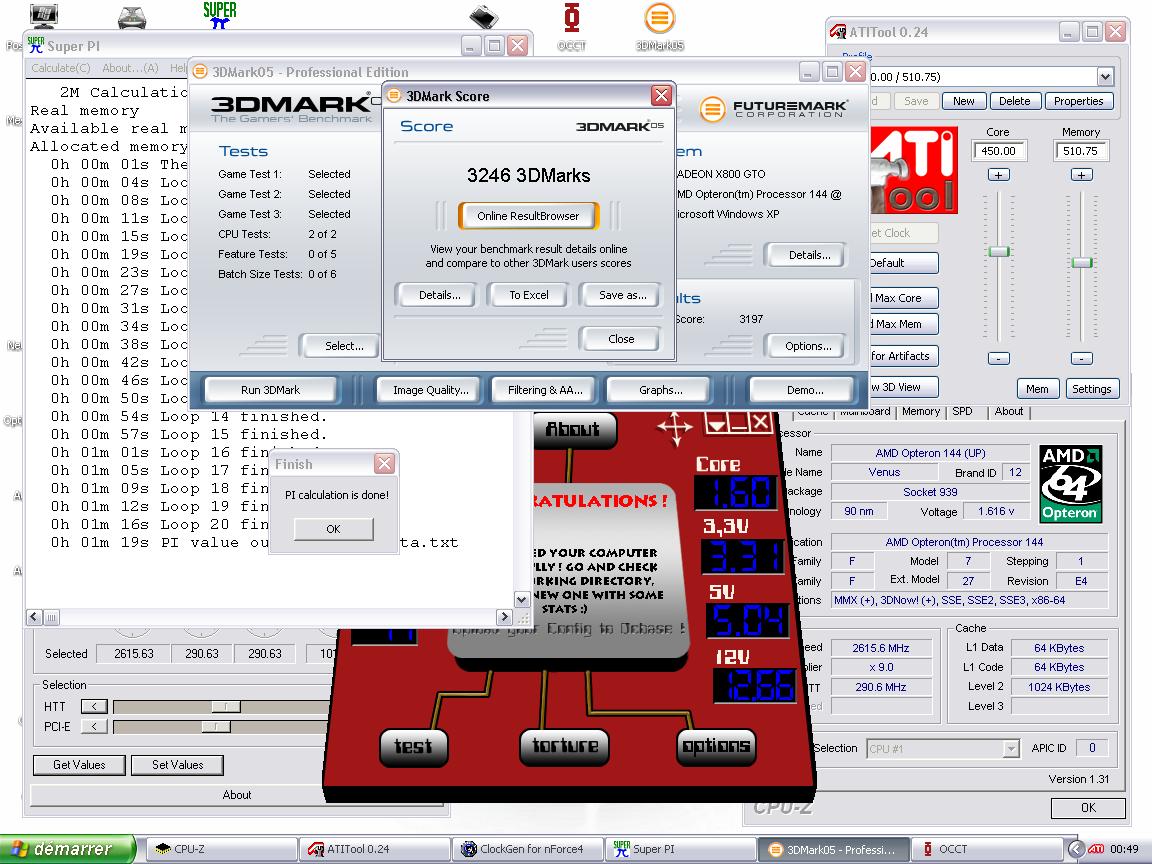Screen dimensions: 1152x864
Task: Switch to the About tab in CPU-Z
Action: pos(1009,411)
